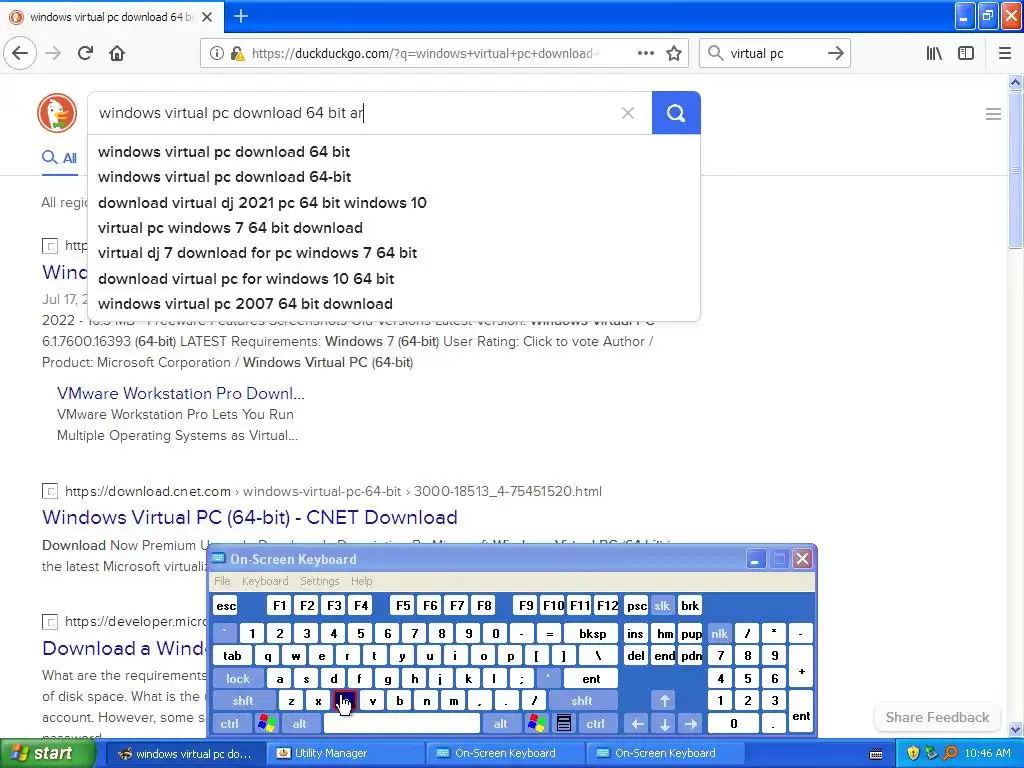Open a new browser tab
This screenshot has width=1024, height=768.
click(x=240, y=16)
